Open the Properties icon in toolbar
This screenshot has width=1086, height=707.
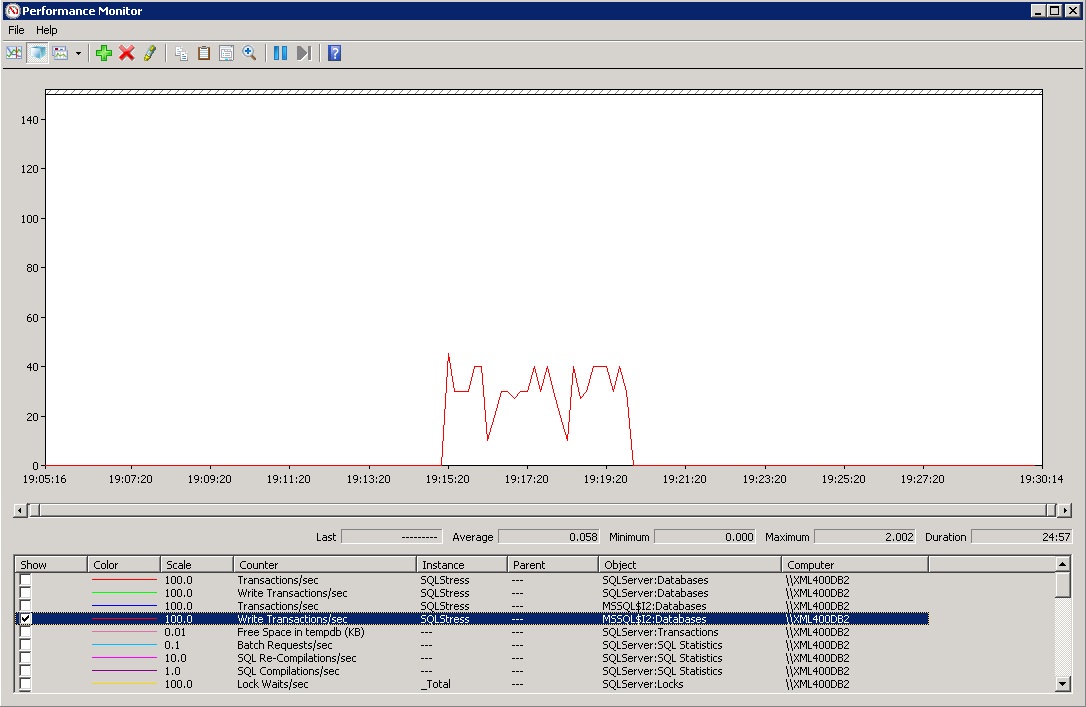(x=227, y=53)
